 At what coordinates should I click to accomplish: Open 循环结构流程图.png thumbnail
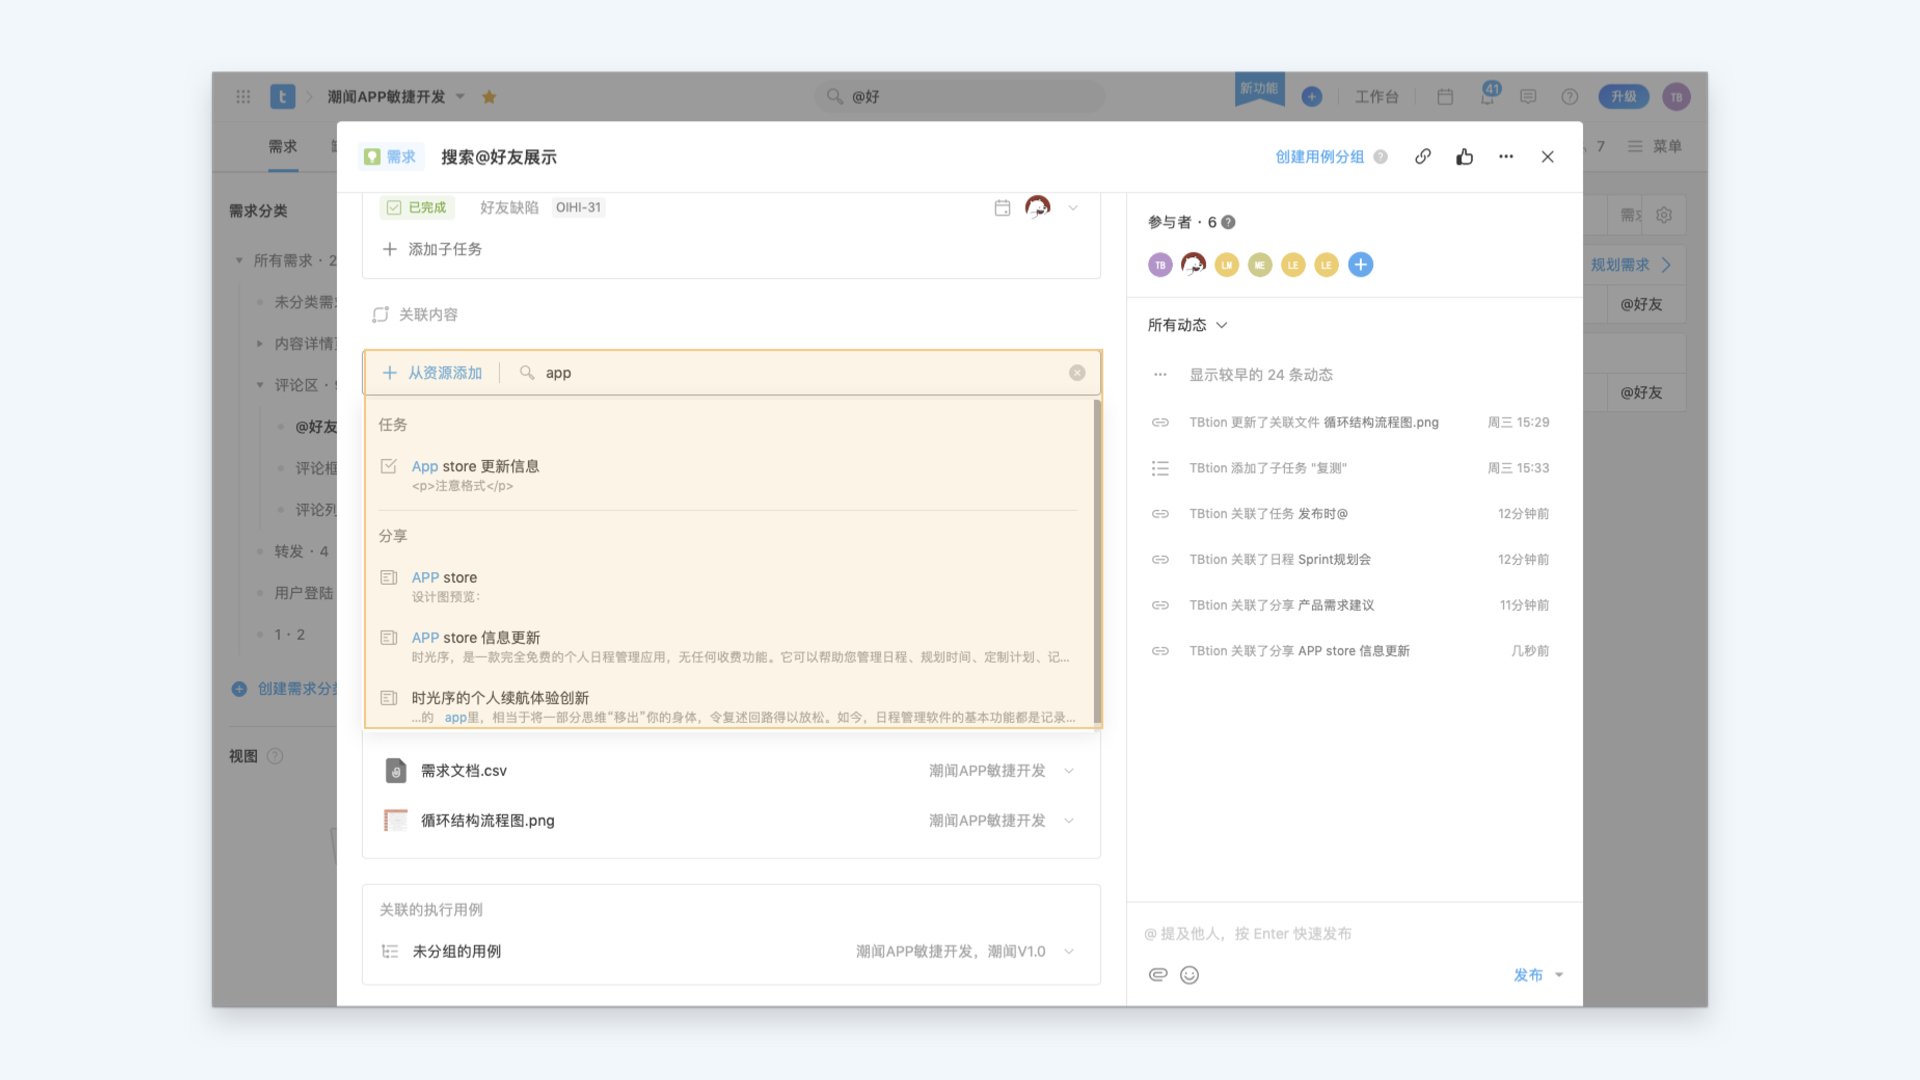tap(396, 821)
